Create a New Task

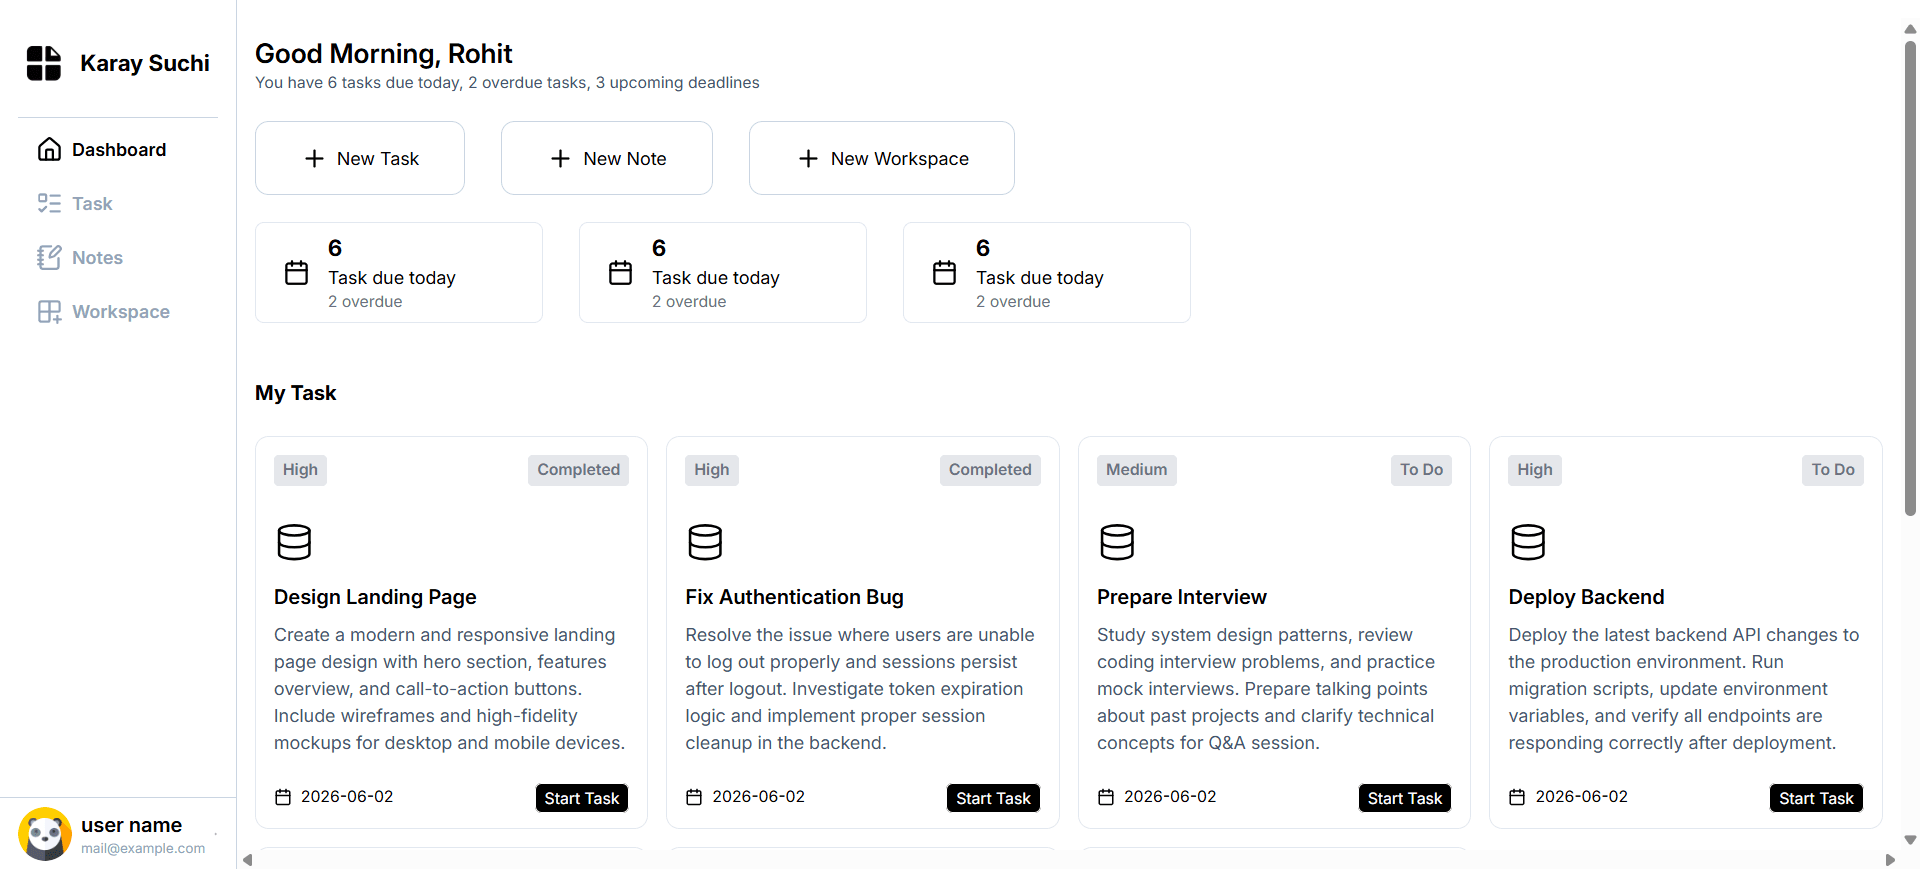(x=360, y=158)
